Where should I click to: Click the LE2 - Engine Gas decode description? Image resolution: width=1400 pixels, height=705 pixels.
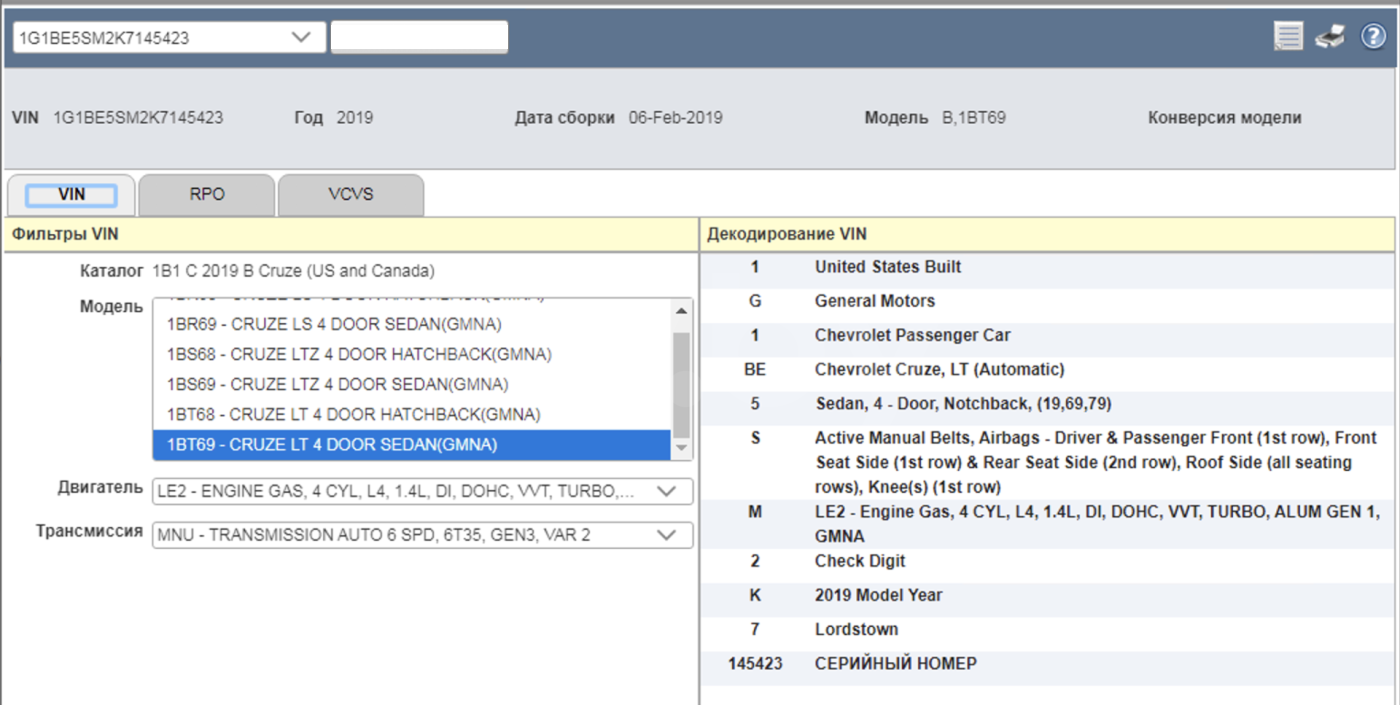1098,524
